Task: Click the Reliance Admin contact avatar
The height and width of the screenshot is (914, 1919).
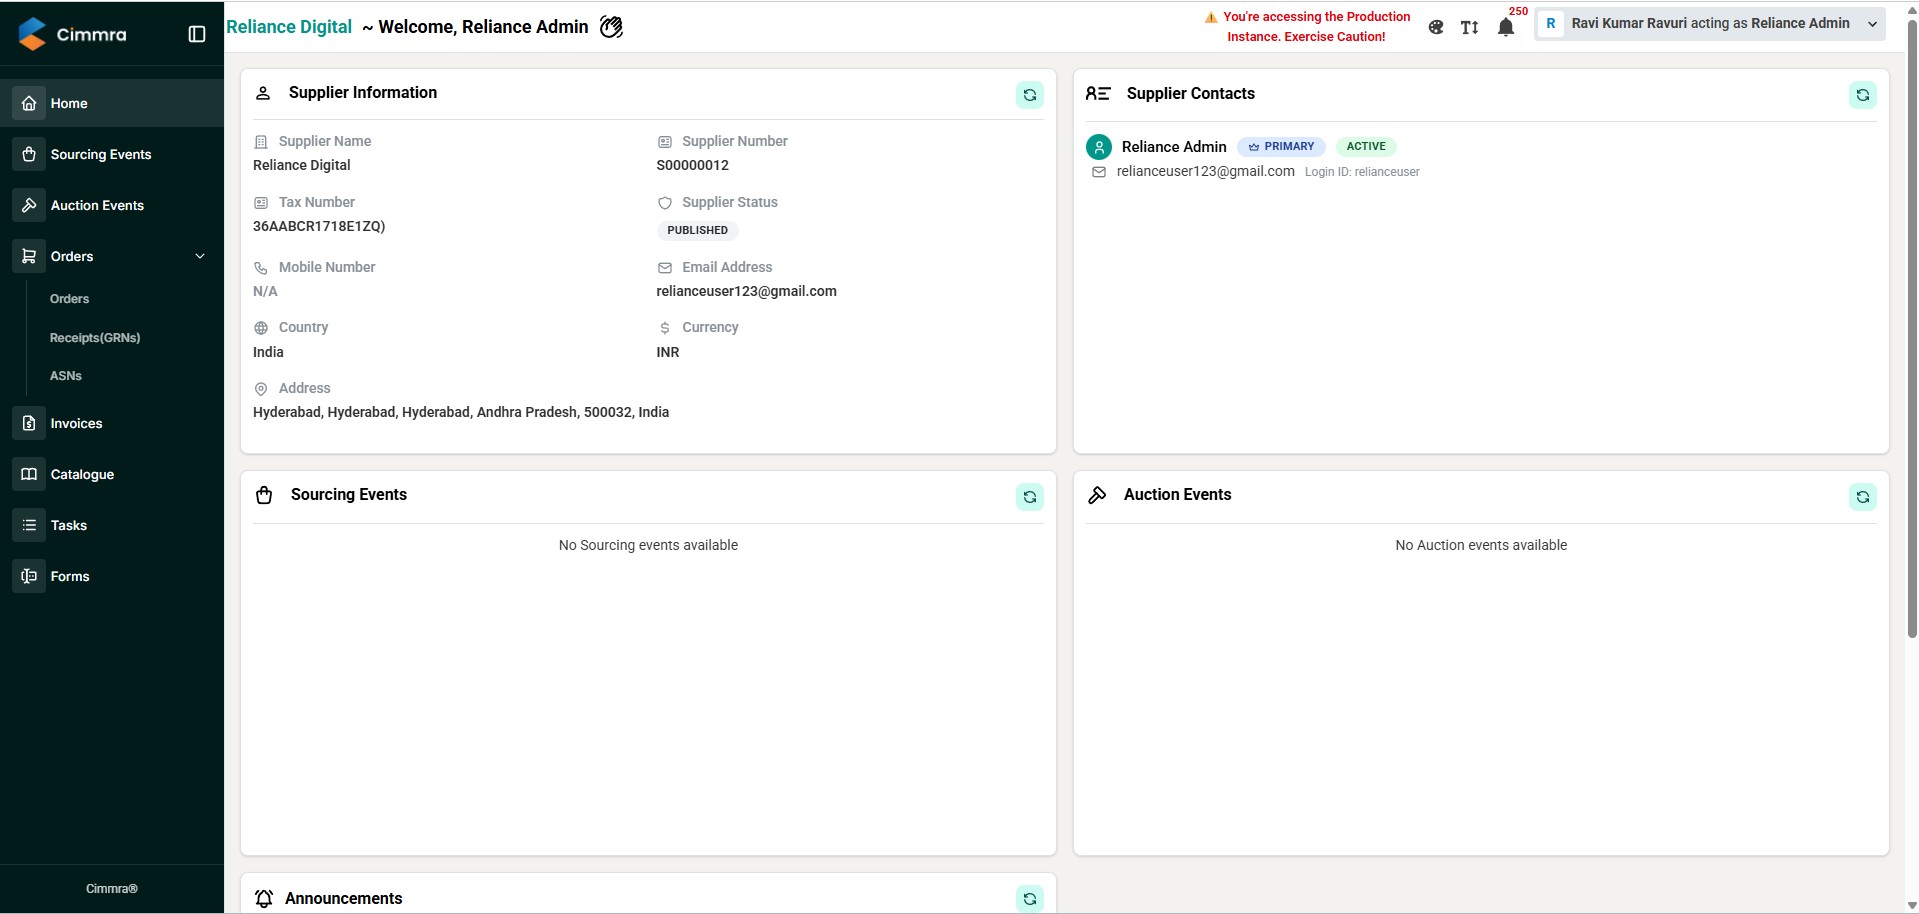Action: click(x=1099, y=147)
